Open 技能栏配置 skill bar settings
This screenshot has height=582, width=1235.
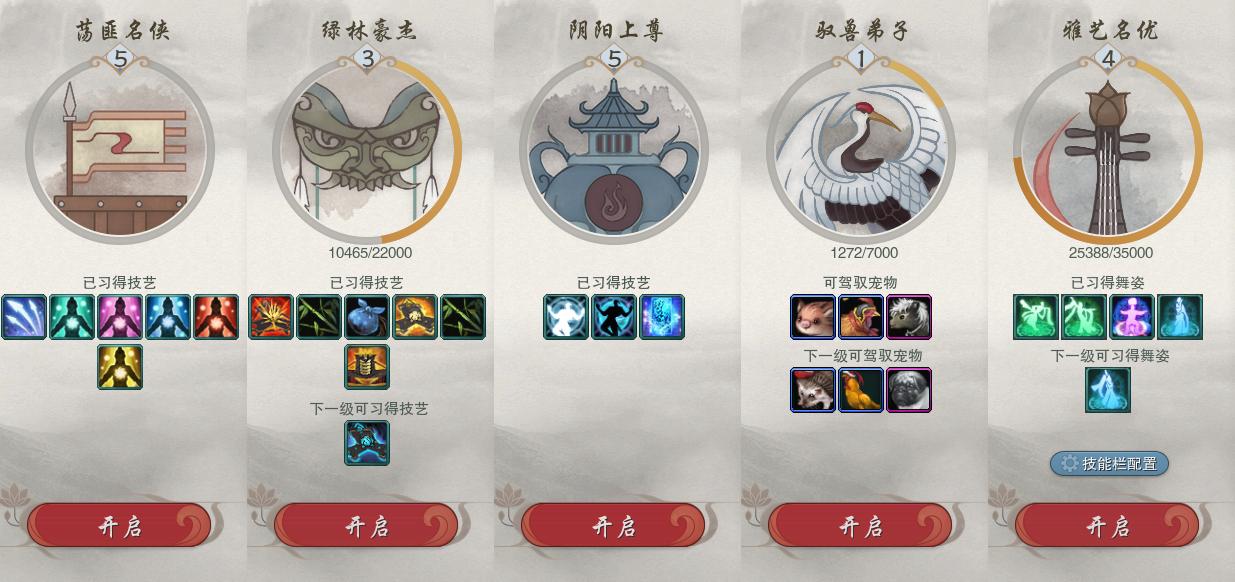(1109, 463)
